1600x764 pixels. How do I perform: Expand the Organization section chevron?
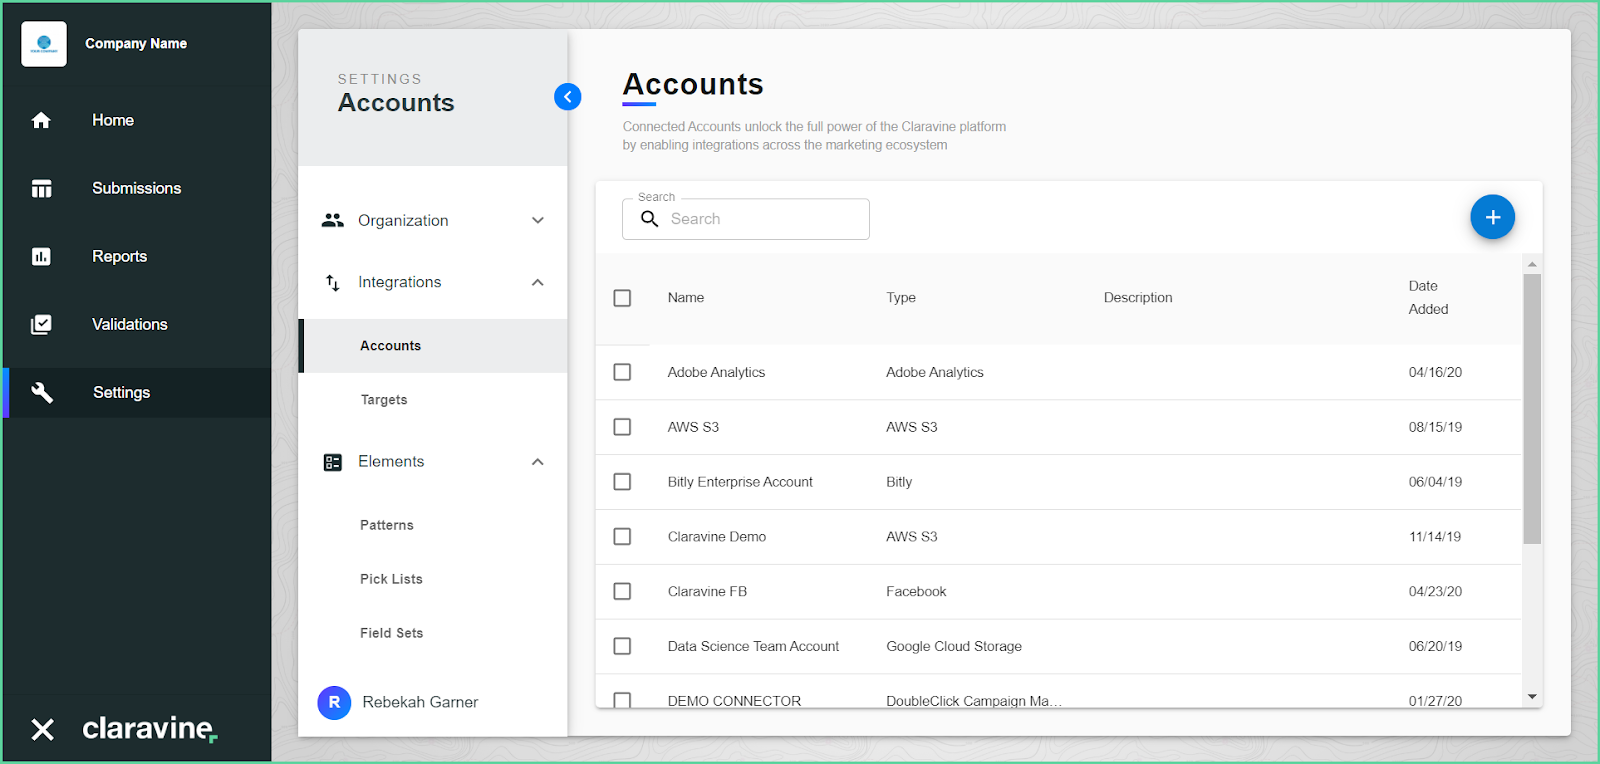[538, 220]
